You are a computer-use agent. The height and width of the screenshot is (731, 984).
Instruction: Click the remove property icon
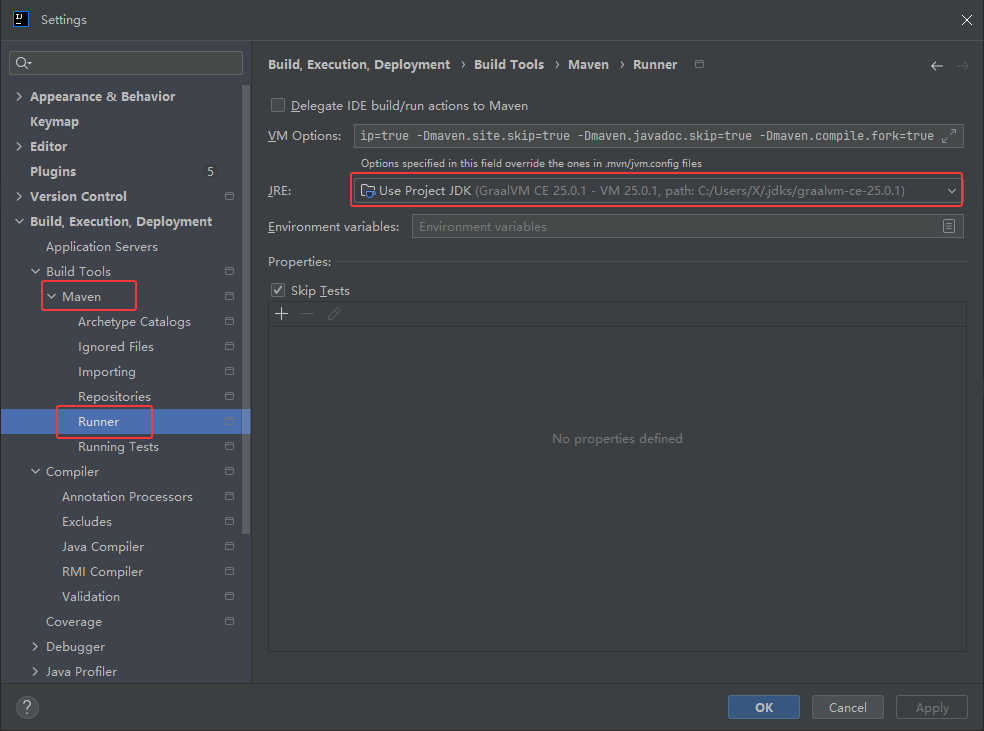[307, 313]
